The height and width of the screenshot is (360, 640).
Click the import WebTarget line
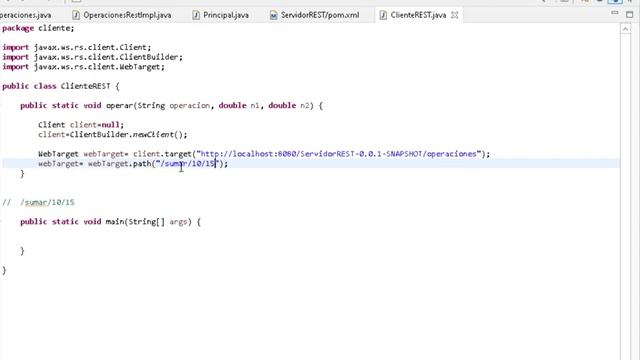click(x=84, y=67)
